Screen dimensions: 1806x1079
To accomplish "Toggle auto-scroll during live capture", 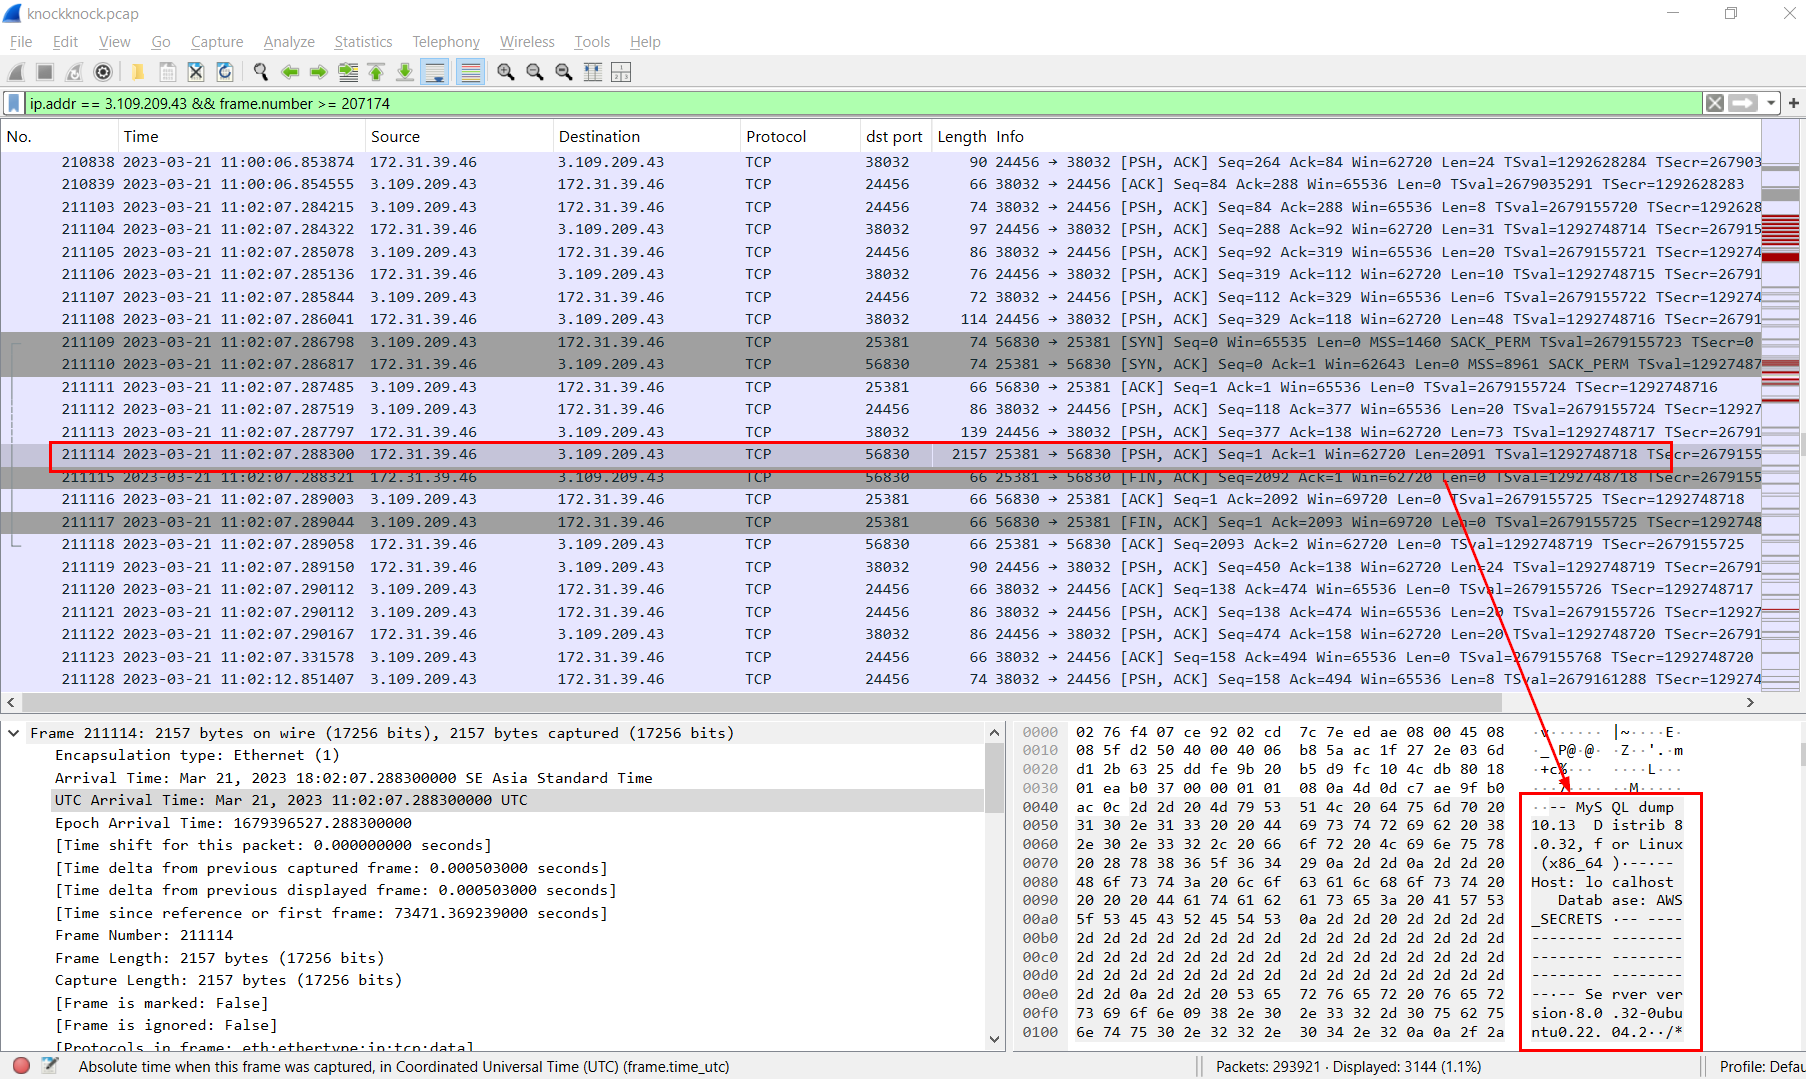I will (x=434, y=71).
